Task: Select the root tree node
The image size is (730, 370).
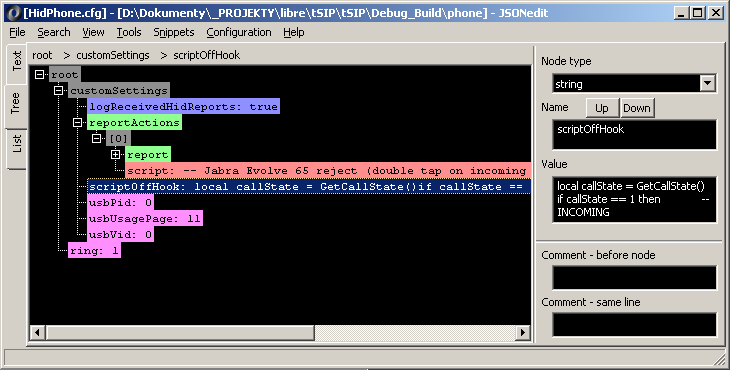Action: pyautogui.click(x=65, y=74)
